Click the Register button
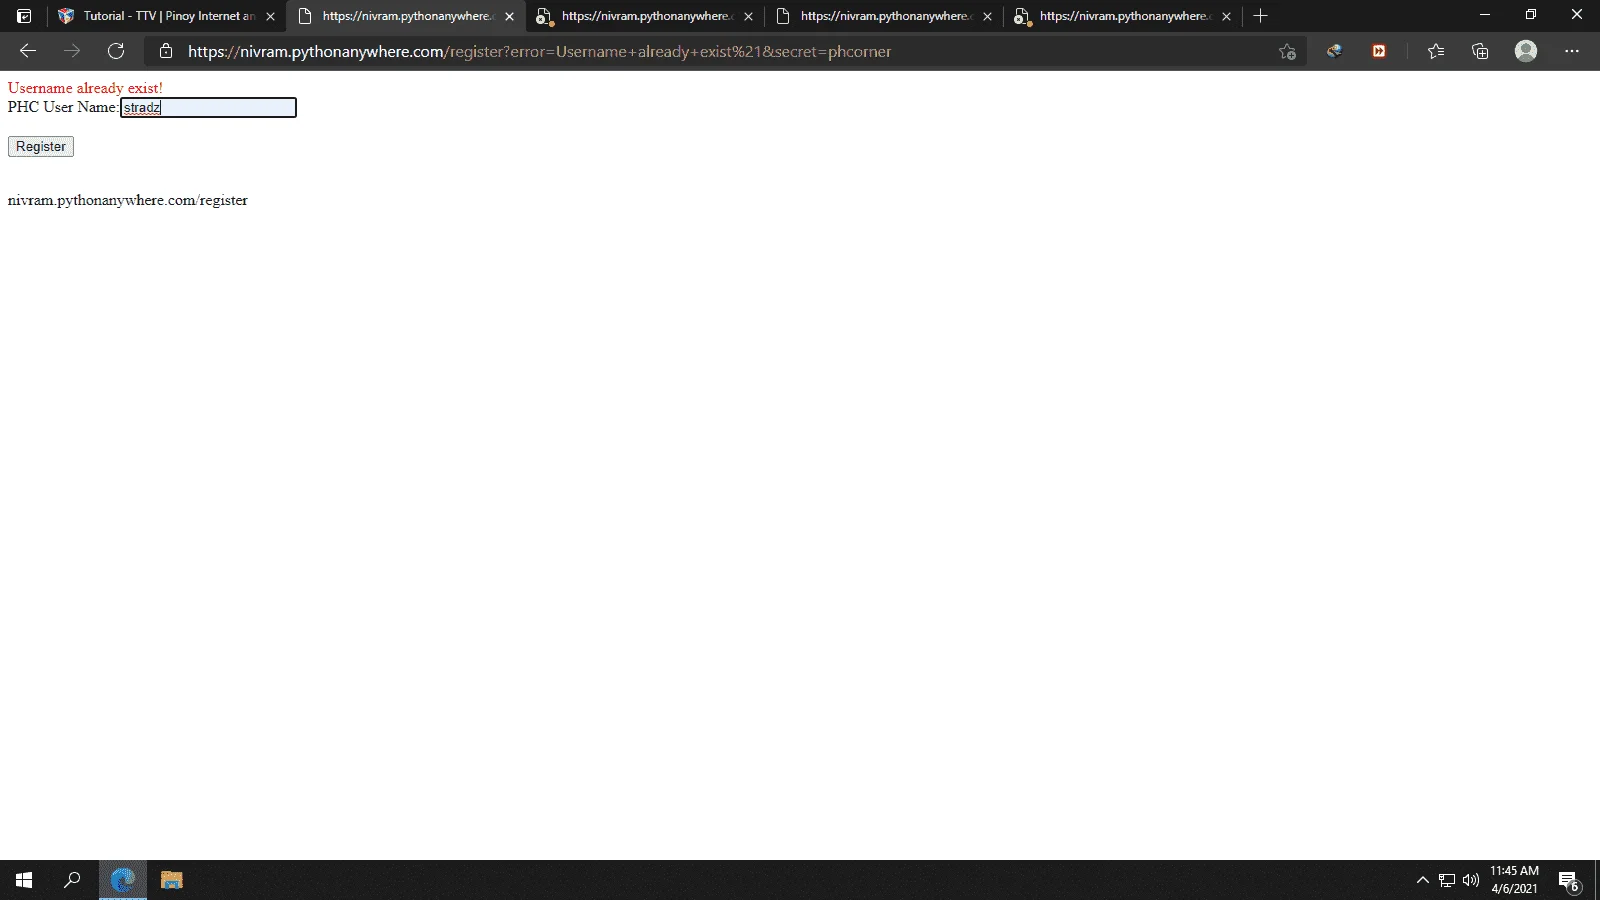1600x900 pixels. point(41,146)
